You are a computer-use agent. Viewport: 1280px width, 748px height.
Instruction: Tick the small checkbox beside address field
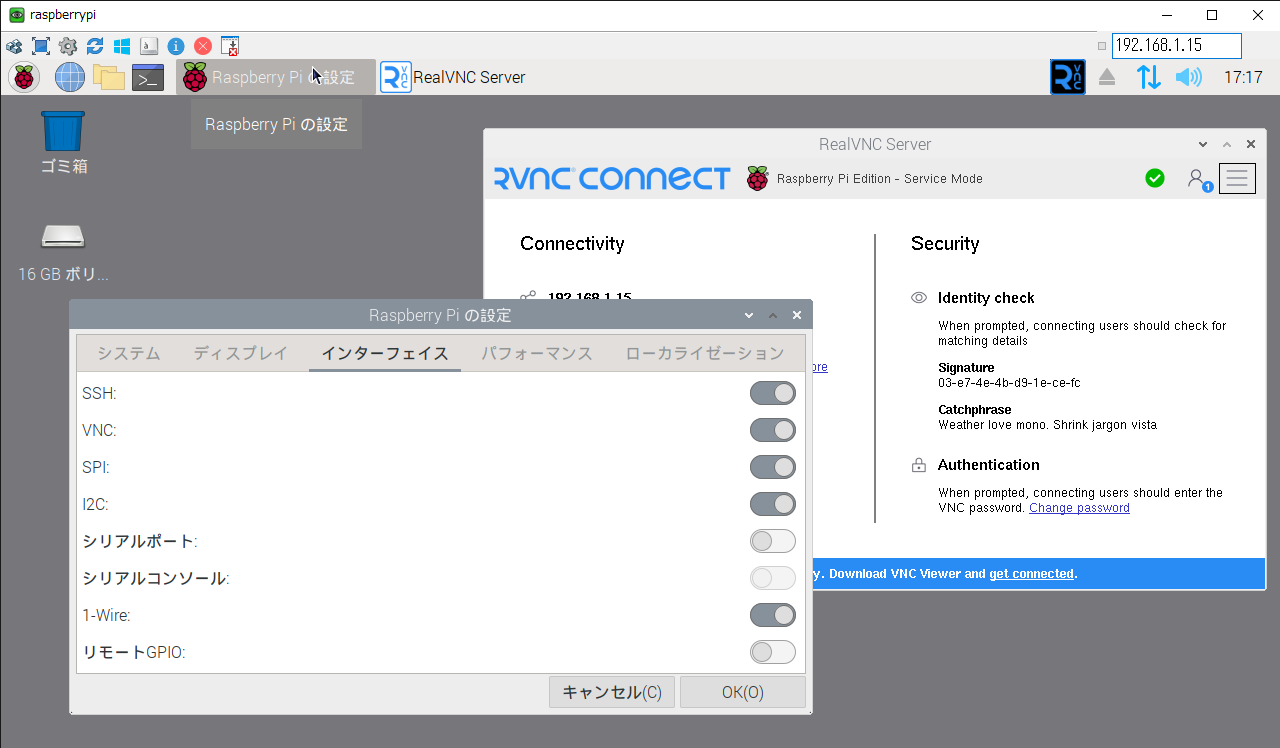pos(1102,46)
